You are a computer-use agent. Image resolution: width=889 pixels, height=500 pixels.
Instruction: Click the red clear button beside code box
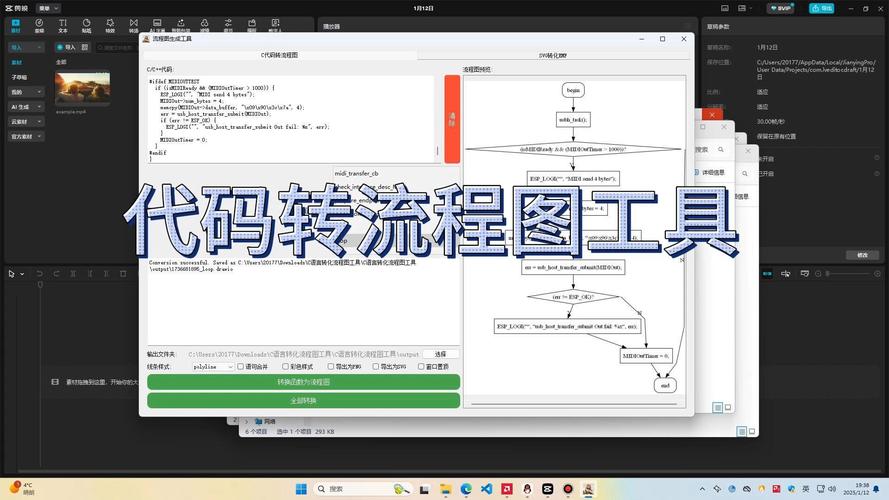click(452, 119)
